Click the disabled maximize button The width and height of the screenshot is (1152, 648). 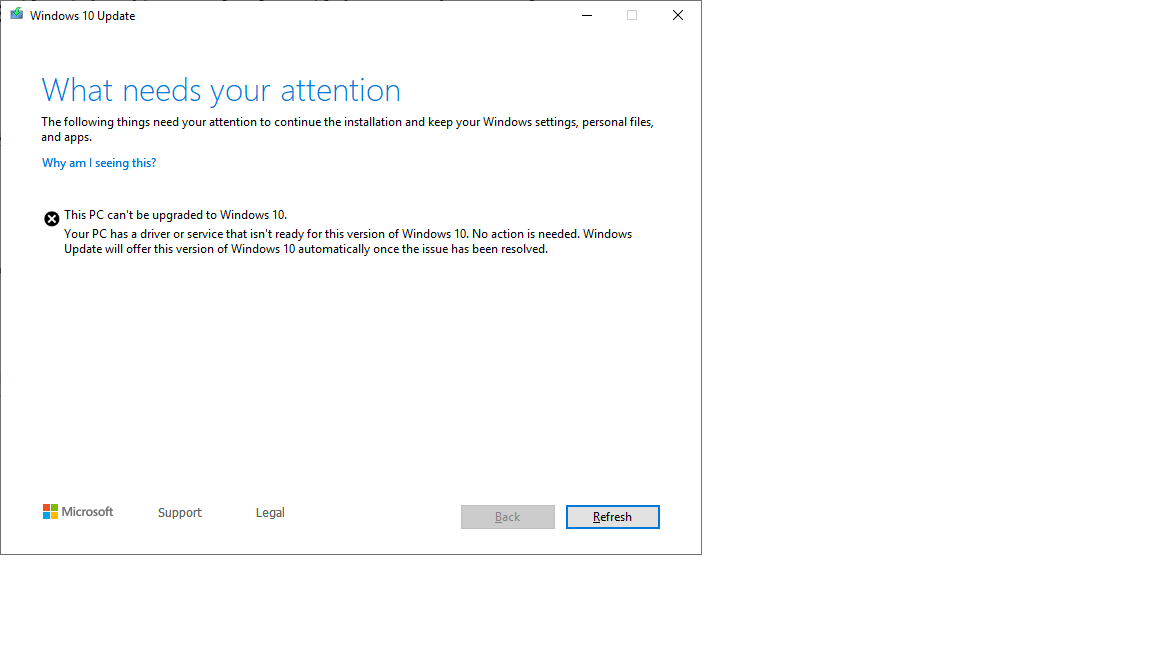pyautogui.click(x=632, y=15)
